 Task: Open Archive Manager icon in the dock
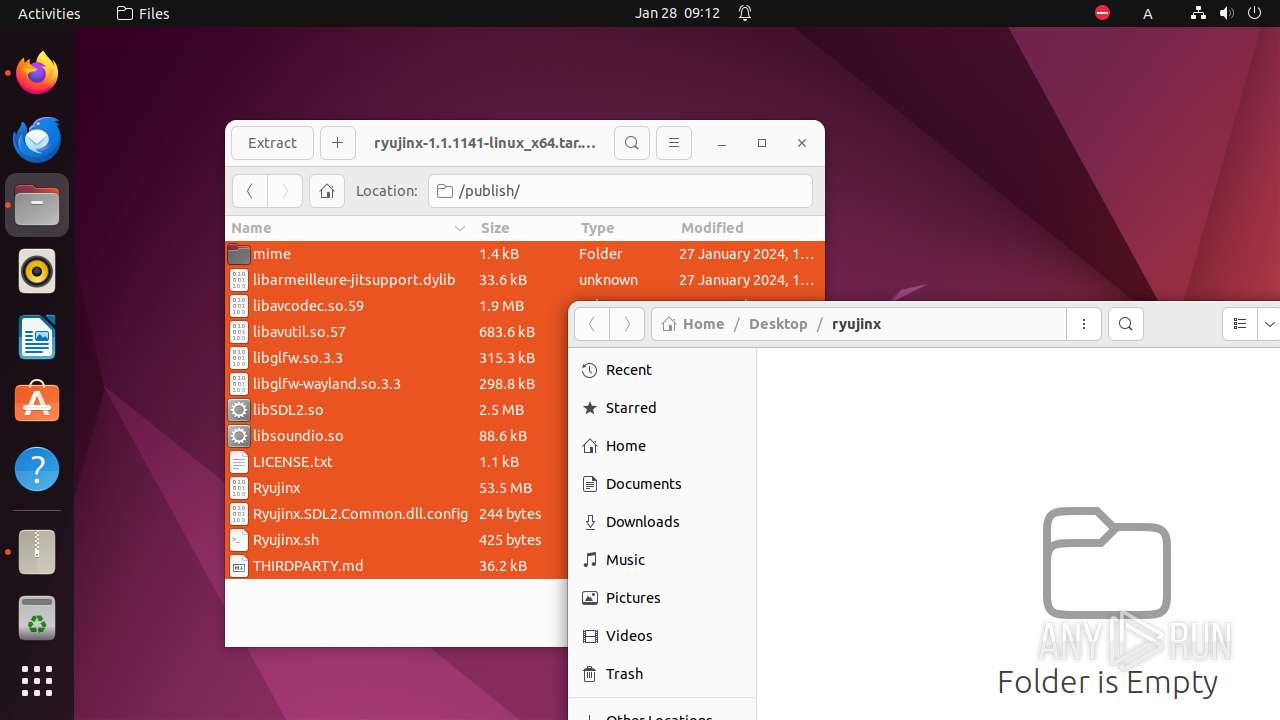tap(37, 552)
